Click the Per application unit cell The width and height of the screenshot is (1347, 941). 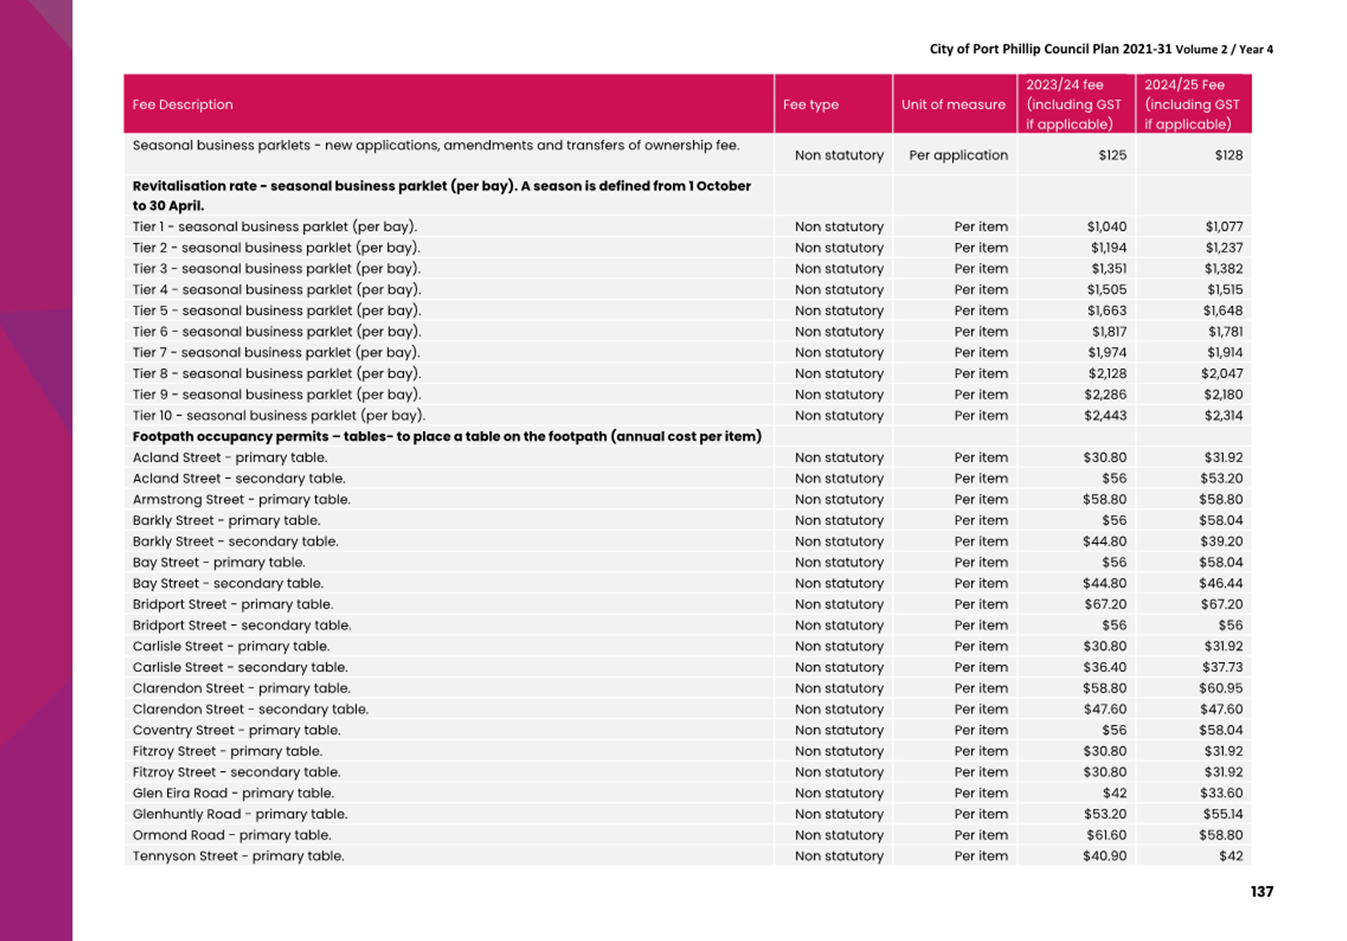(x=958, y=155)
